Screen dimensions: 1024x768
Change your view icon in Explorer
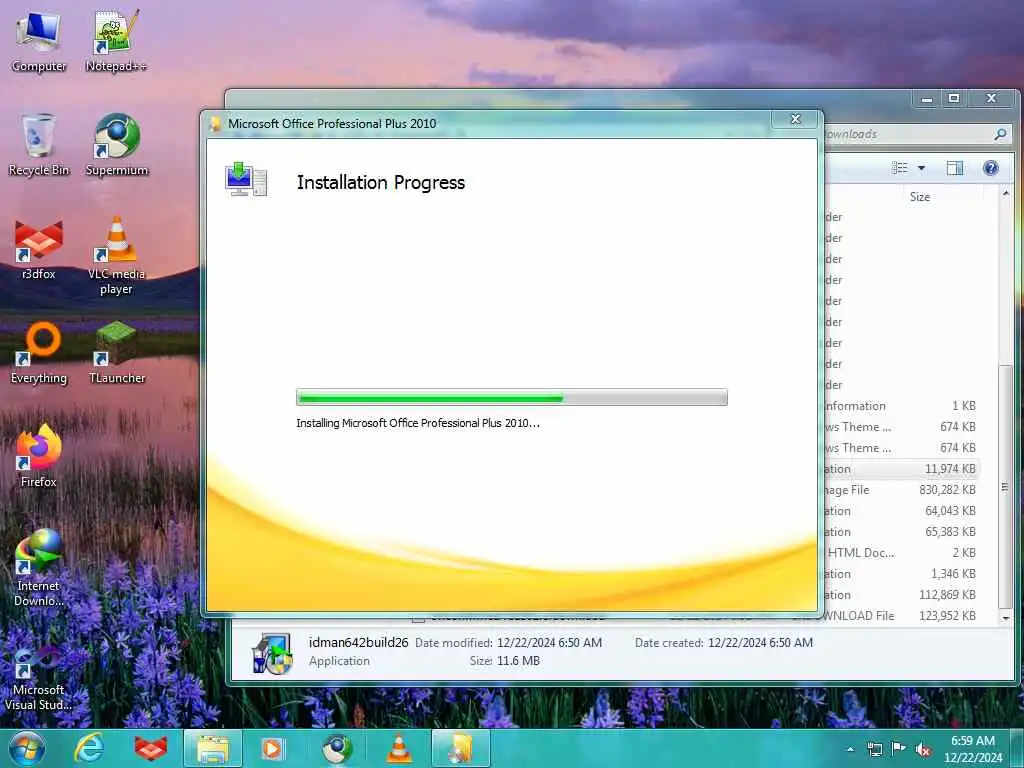coord(900,168)
